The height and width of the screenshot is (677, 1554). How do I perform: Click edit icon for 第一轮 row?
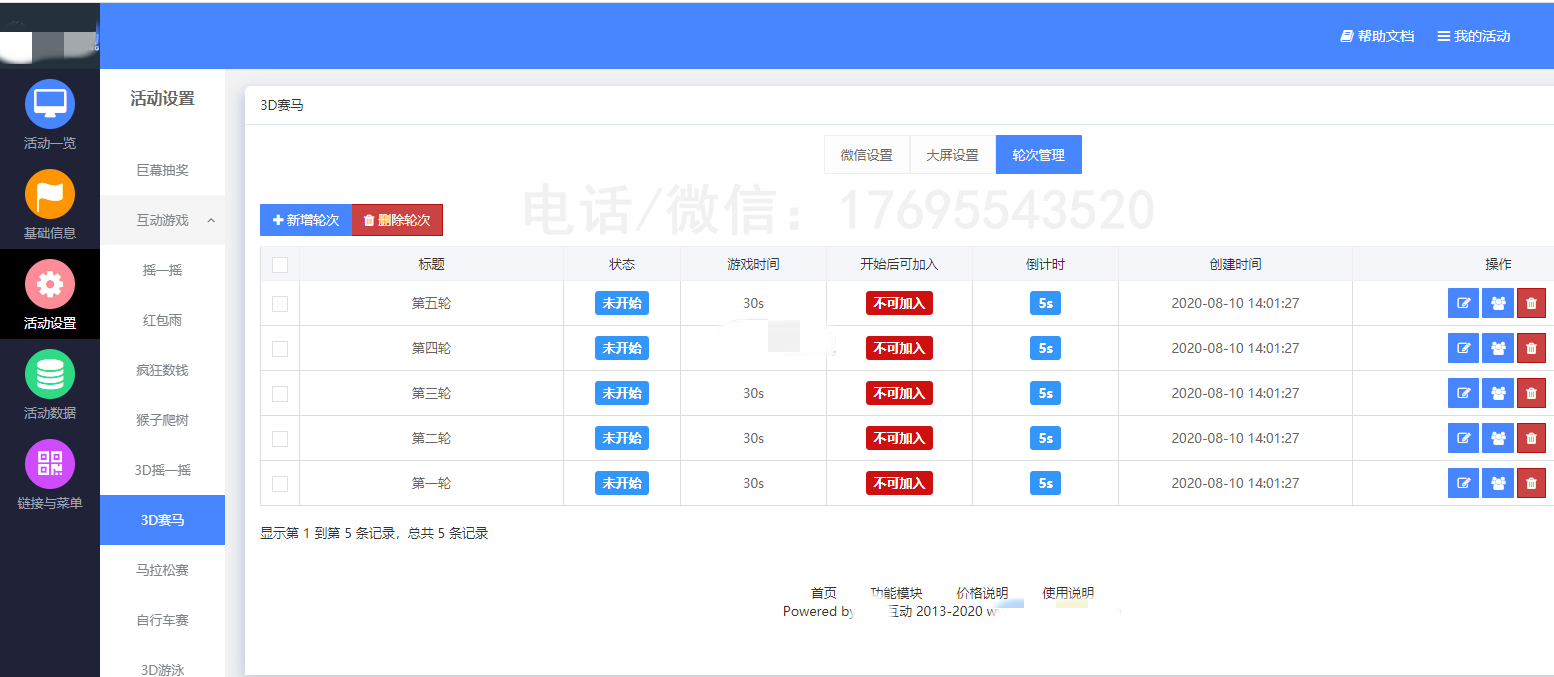pos(1463,483)
